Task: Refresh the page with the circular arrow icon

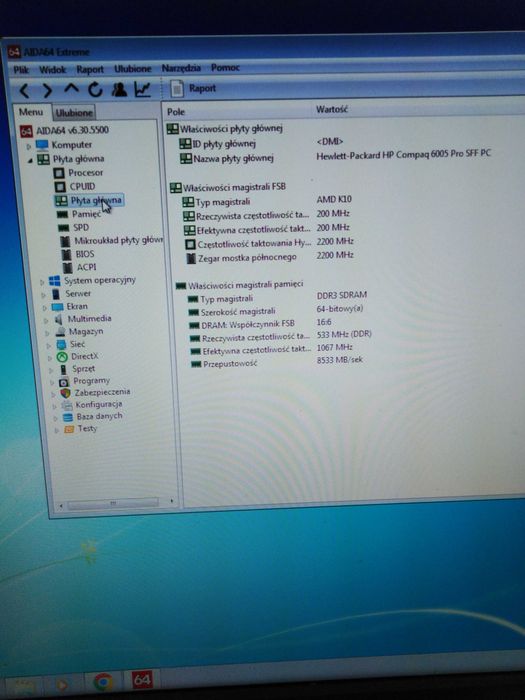Action: (x=95, y=90)
